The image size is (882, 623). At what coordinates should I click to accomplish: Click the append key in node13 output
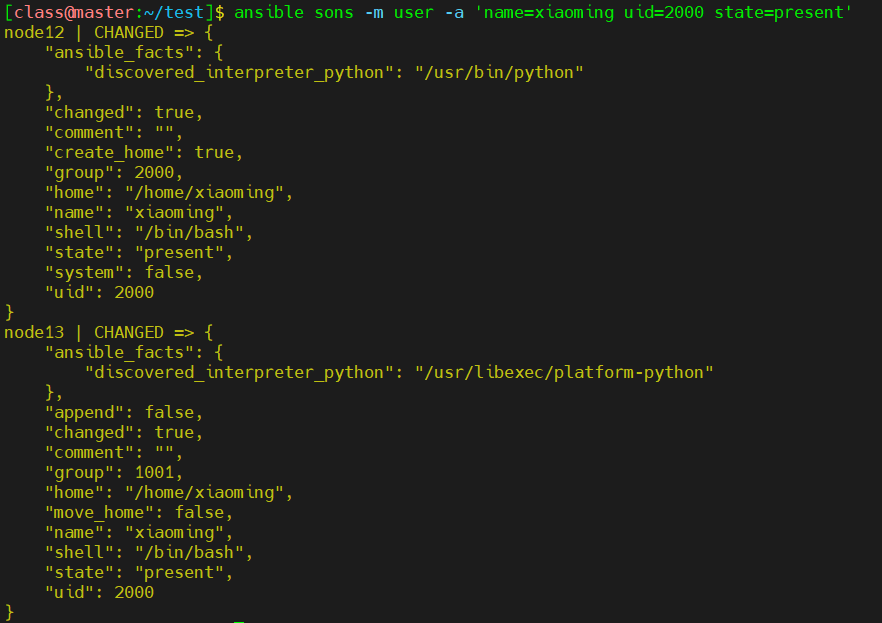tap(84, 412)
